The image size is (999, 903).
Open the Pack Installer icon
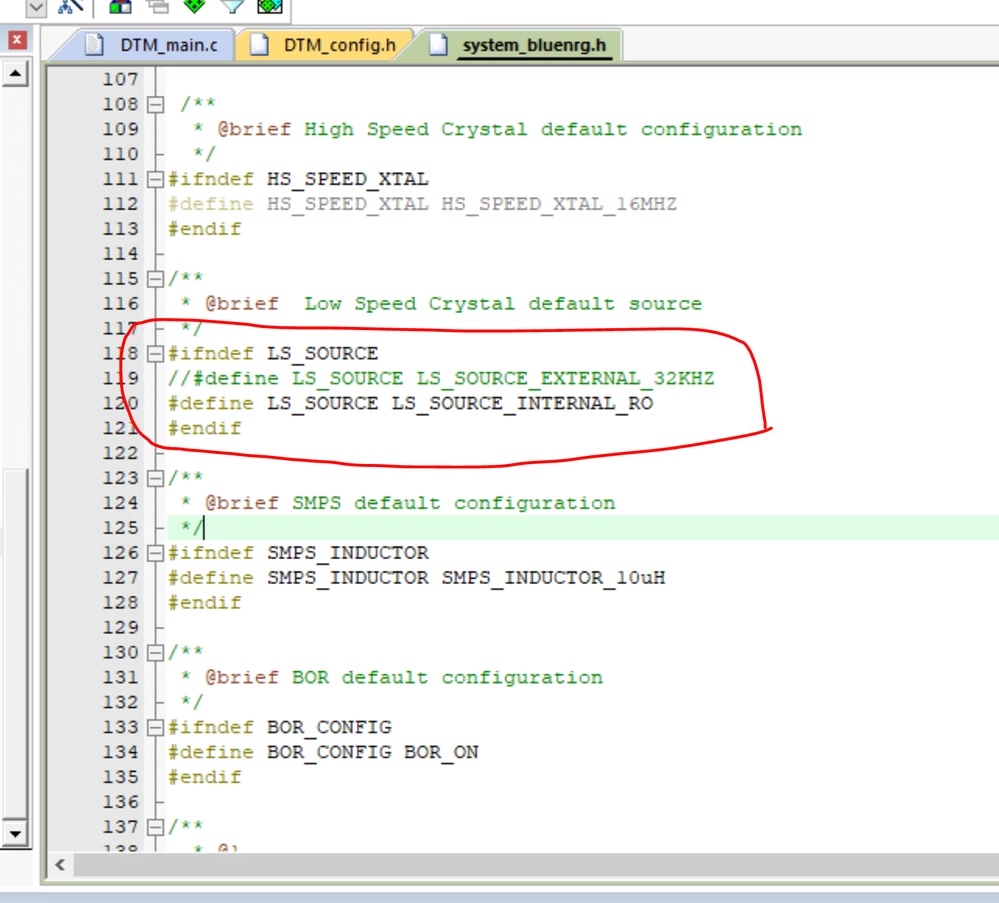coord(270,6)
